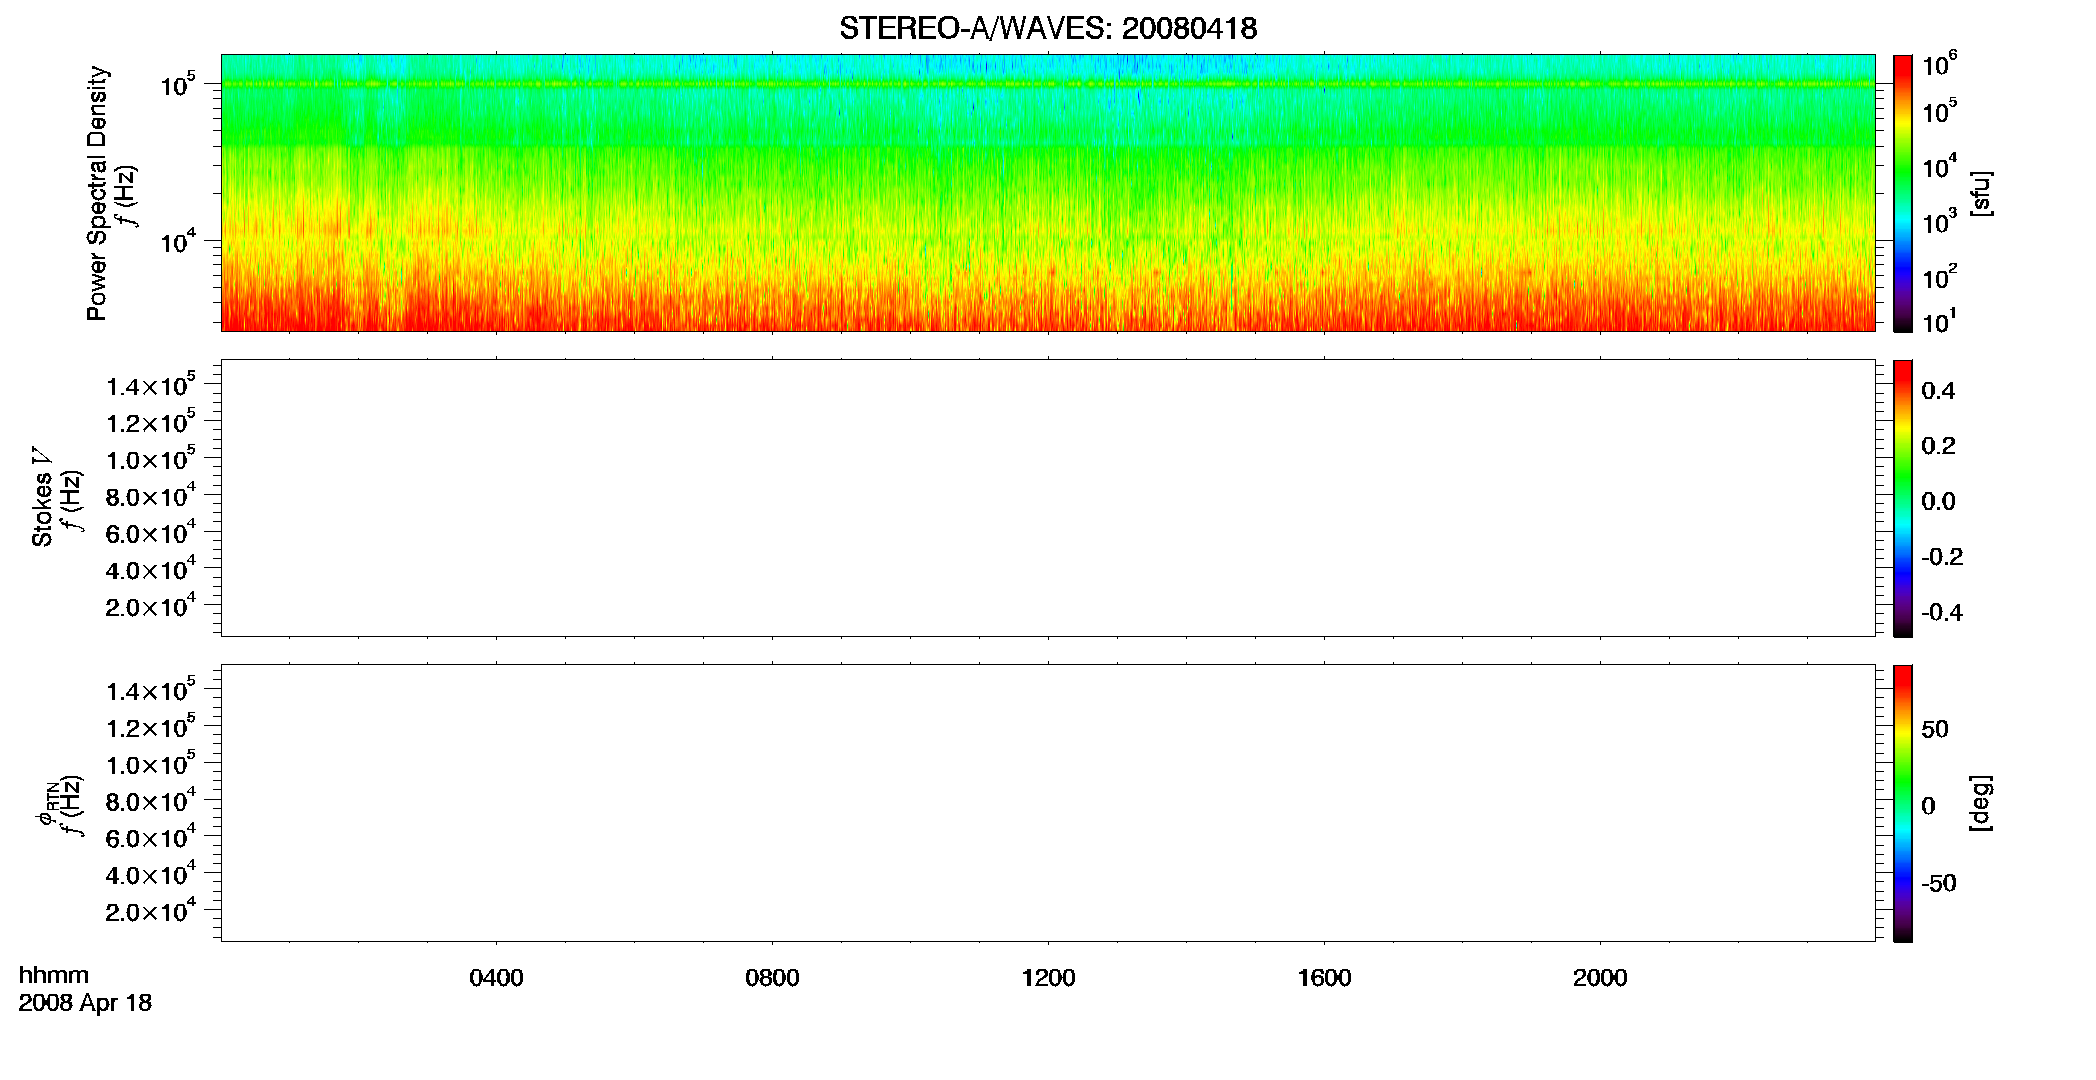Click the 2008 Apr 18 date label
This screenshot has height=1080, width=2096.
pos(85,1002)
